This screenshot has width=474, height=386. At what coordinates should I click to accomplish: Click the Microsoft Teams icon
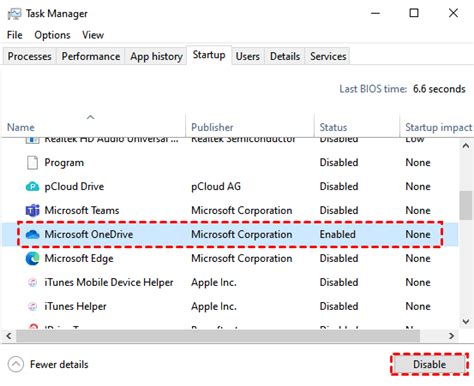(32, 210)
